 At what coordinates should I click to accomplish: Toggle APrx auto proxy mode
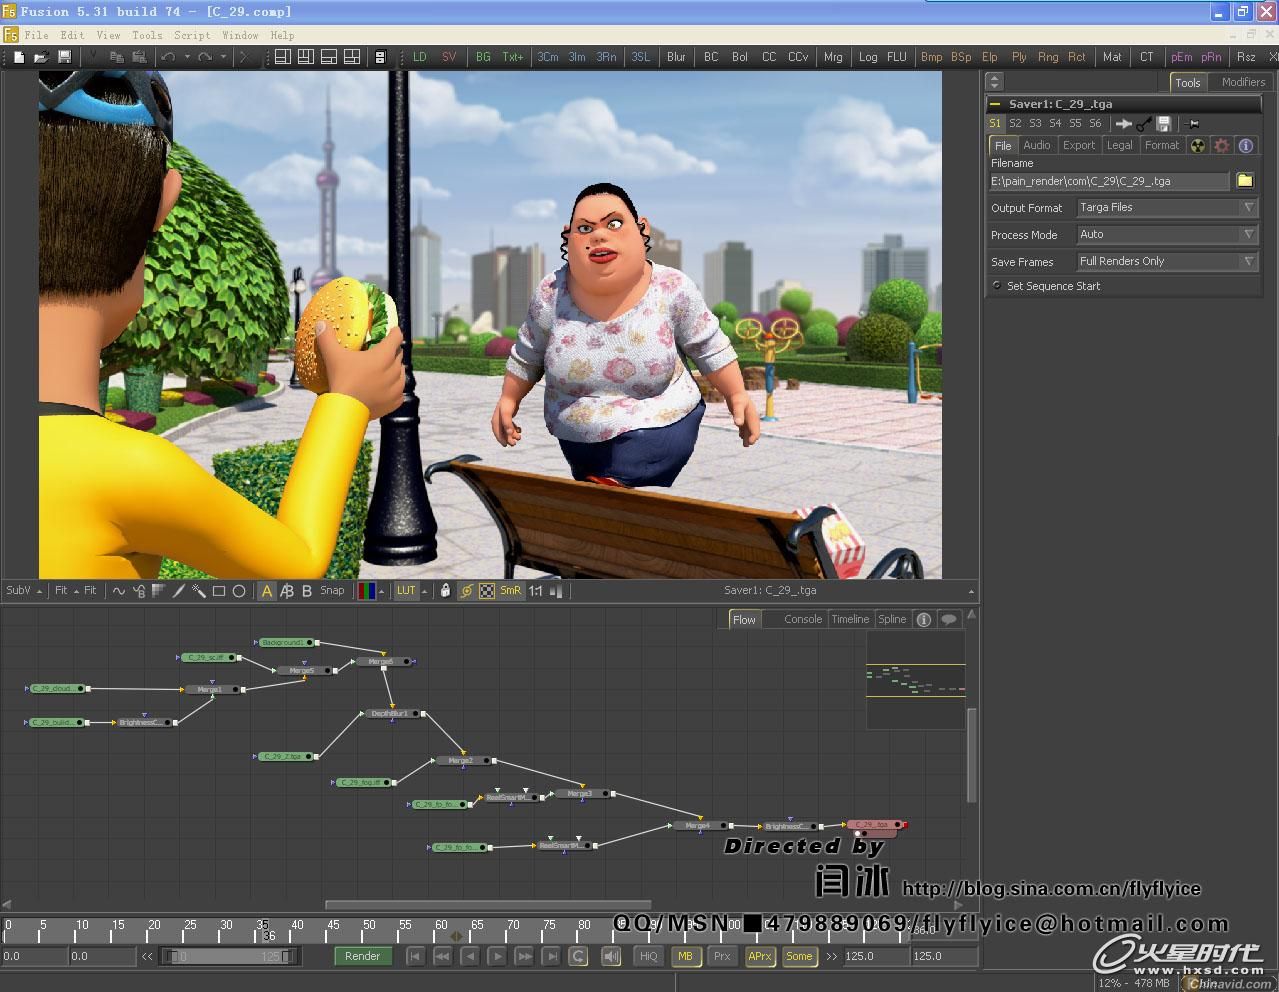(760, 956)
